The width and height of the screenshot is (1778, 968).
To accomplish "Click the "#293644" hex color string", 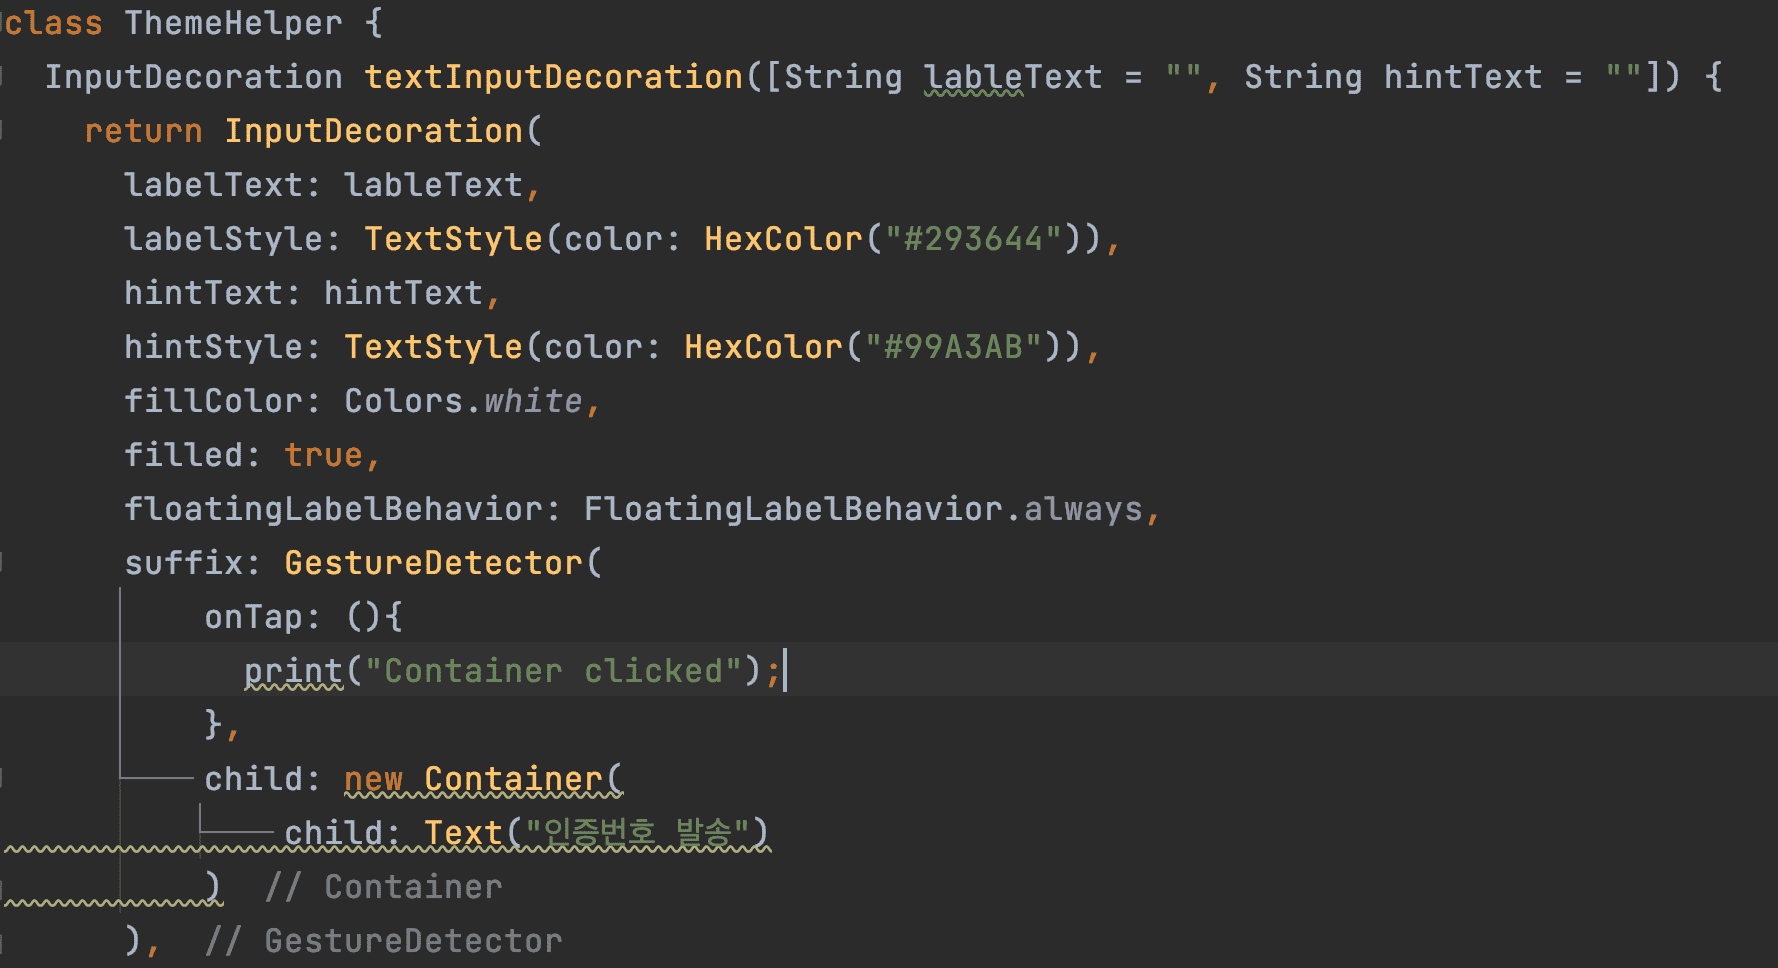I will click(x=973, y=239).
